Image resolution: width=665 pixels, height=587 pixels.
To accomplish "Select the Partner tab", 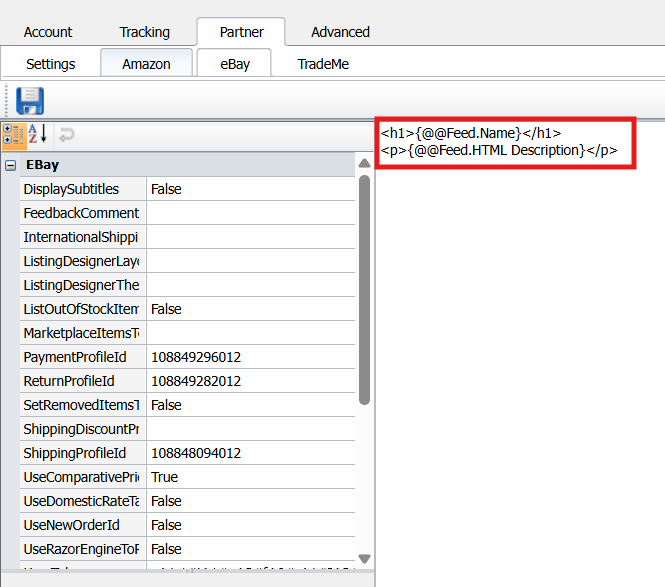I will click(241, 32).
